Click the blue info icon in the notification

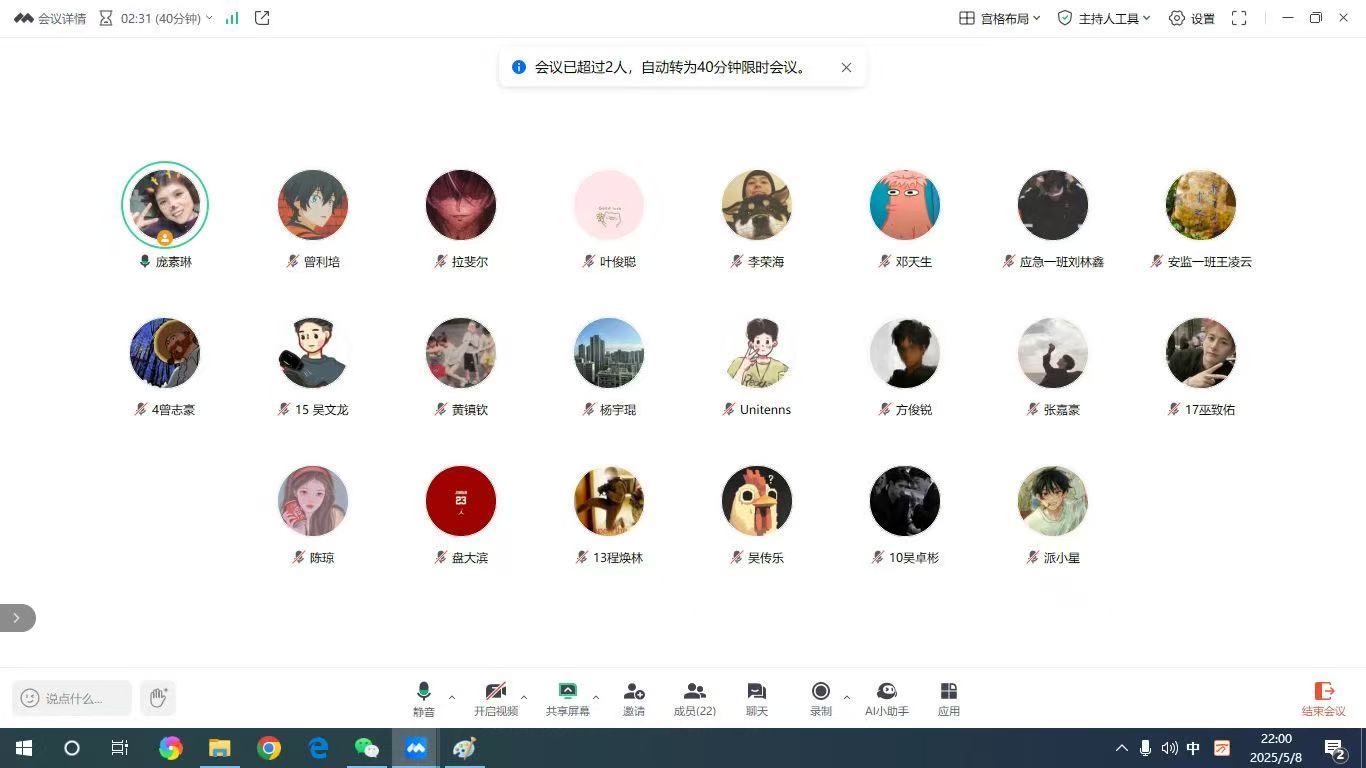[519, 67]
